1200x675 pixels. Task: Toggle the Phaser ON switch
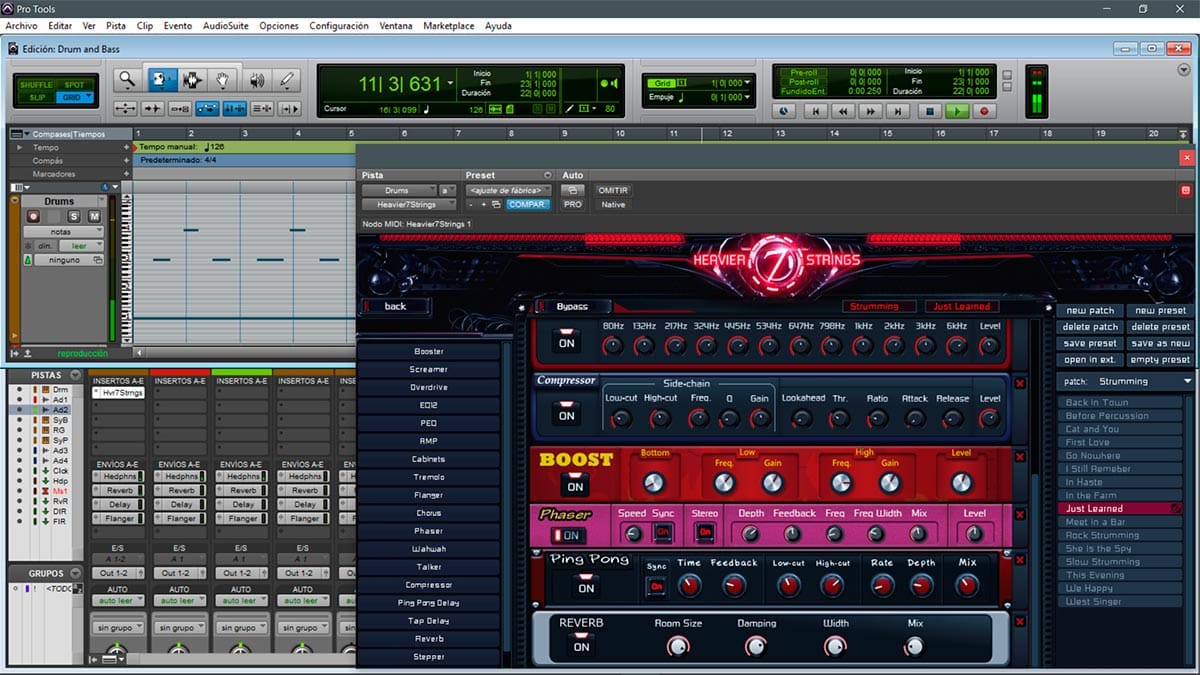click(x=570, y=536)
